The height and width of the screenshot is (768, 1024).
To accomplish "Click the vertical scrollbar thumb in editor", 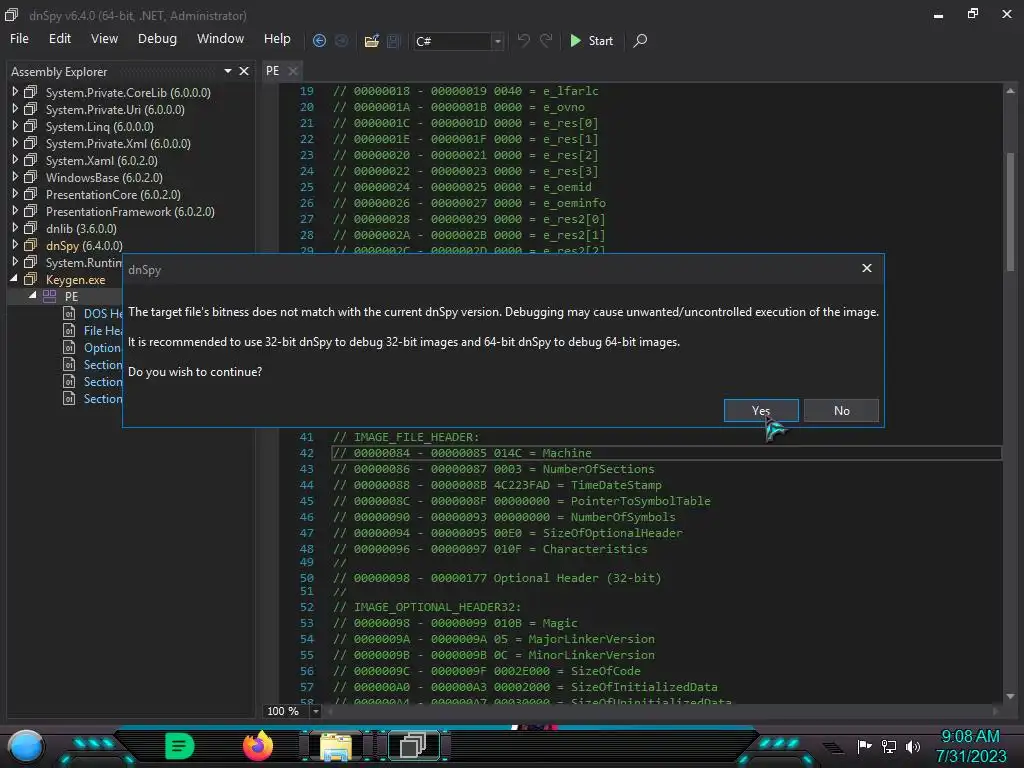I will pyautogui.click(x=1010, y=211).
